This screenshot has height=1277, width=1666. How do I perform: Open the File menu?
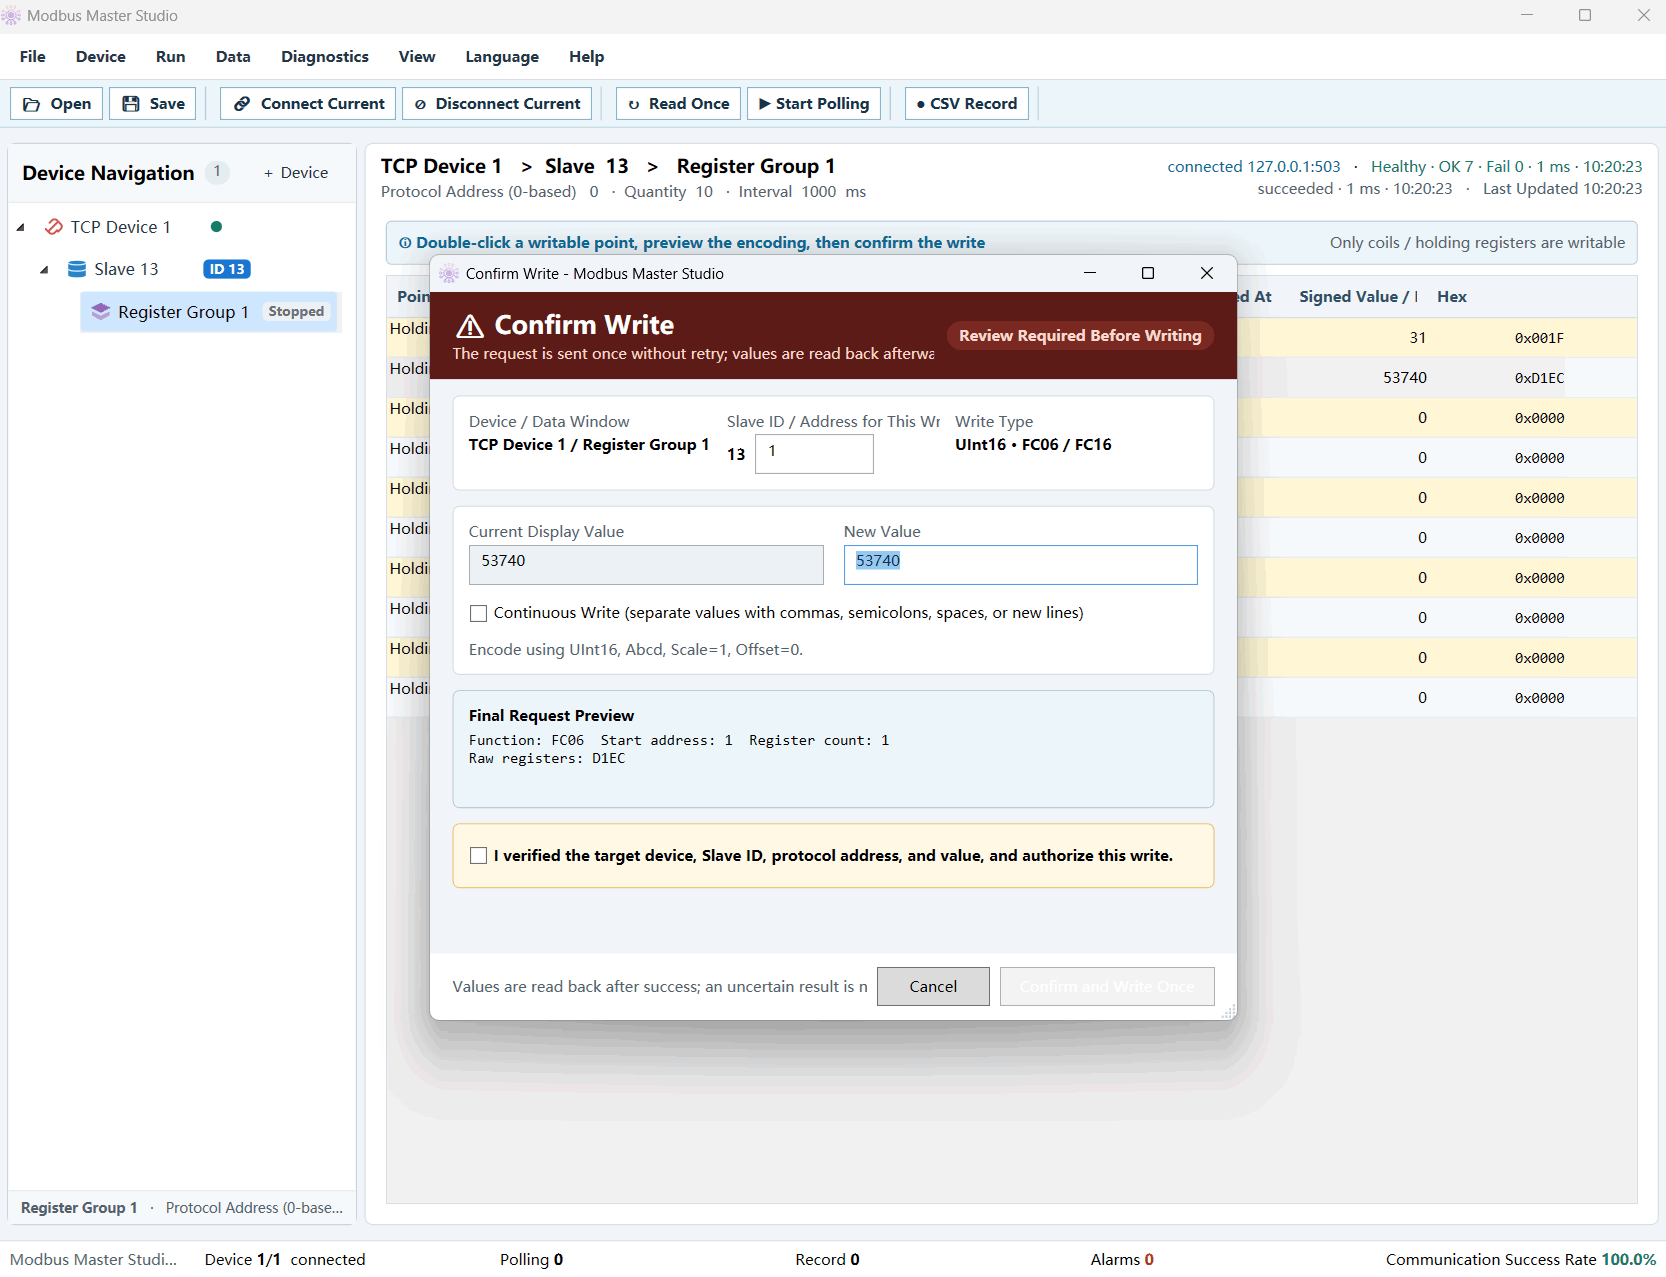tap(33, 57)
